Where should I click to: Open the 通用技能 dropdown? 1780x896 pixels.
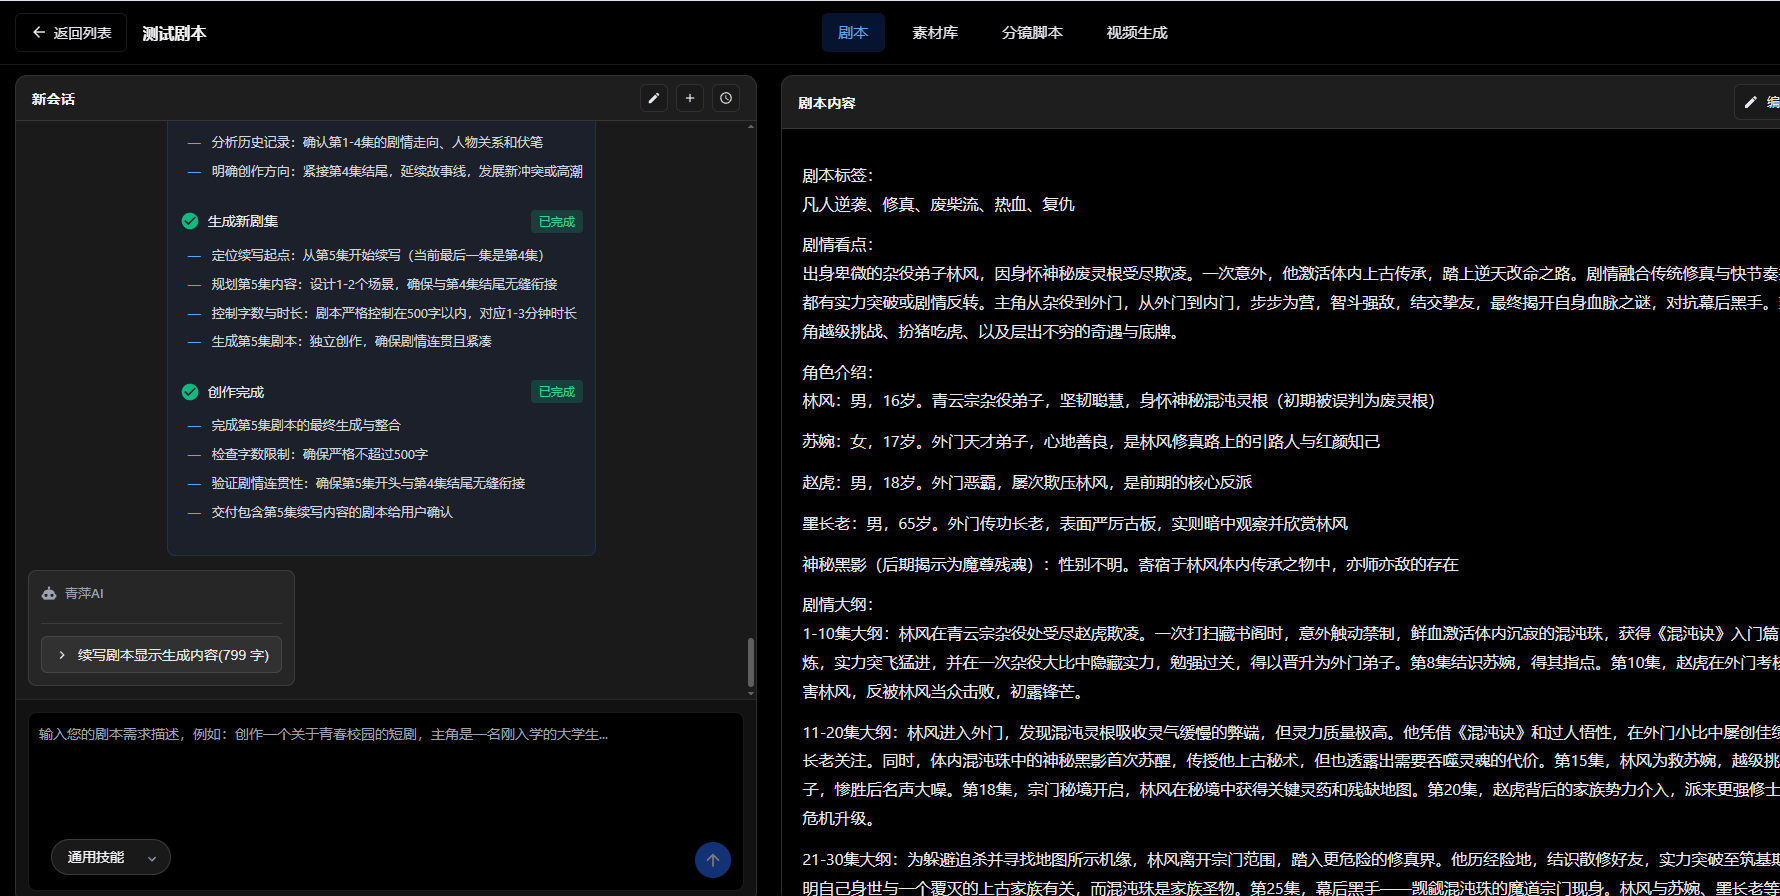point(111,857)
